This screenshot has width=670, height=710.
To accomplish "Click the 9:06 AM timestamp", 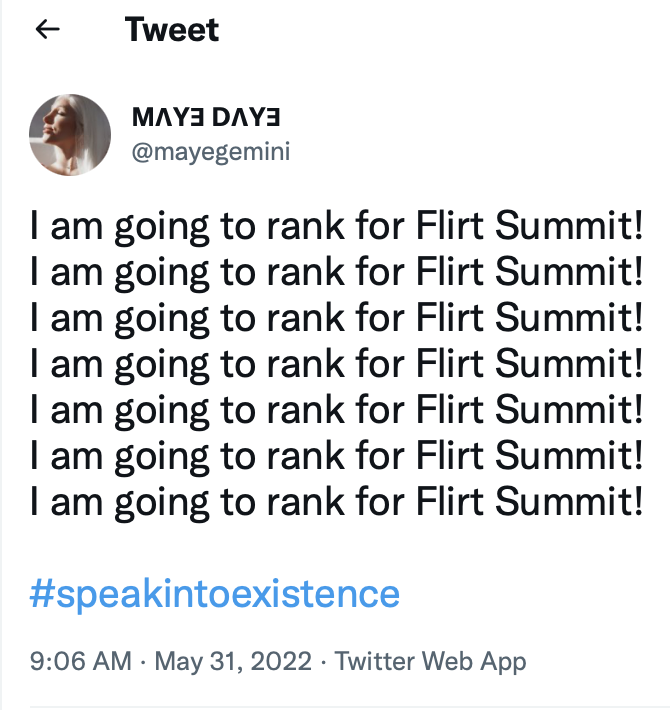I will point(80,661).
